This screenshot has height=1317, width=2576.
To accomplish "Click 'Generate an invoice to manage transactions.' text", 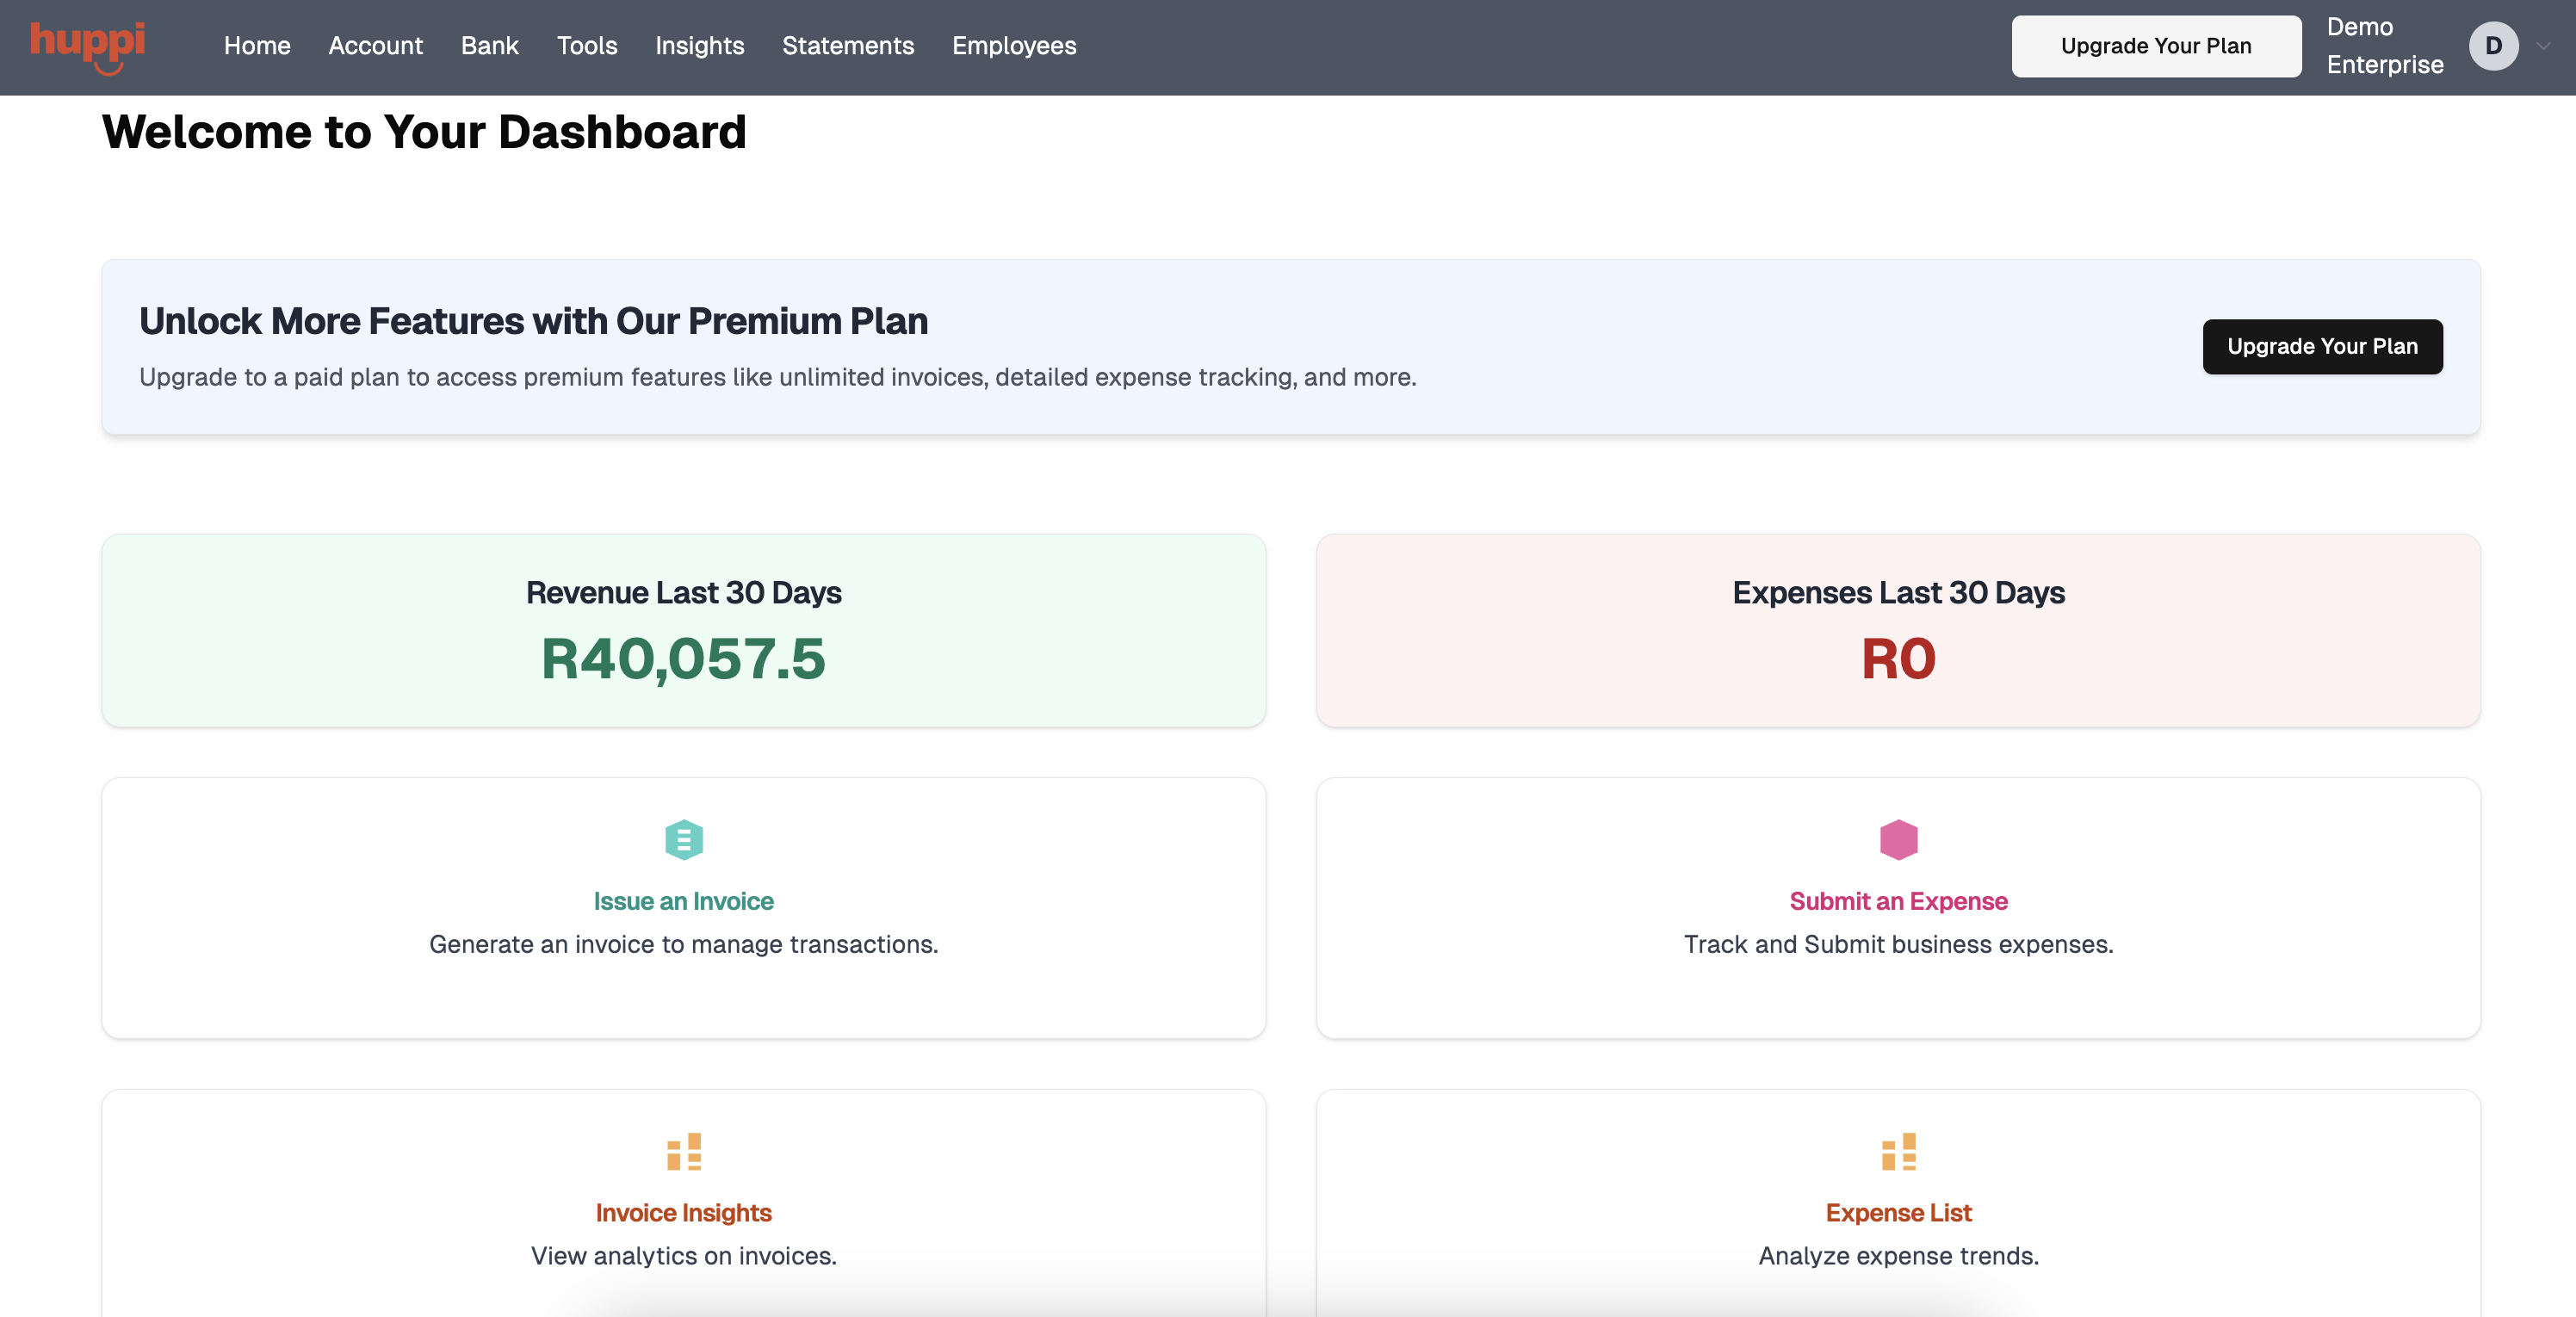I will coord(684,944).
